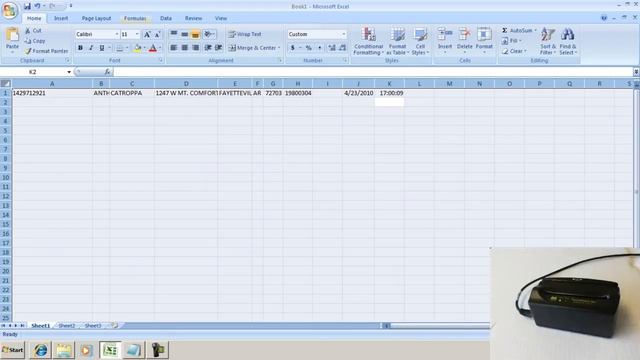
Task: Switch to the Formulas tab
Action: (x=135, y=18)
